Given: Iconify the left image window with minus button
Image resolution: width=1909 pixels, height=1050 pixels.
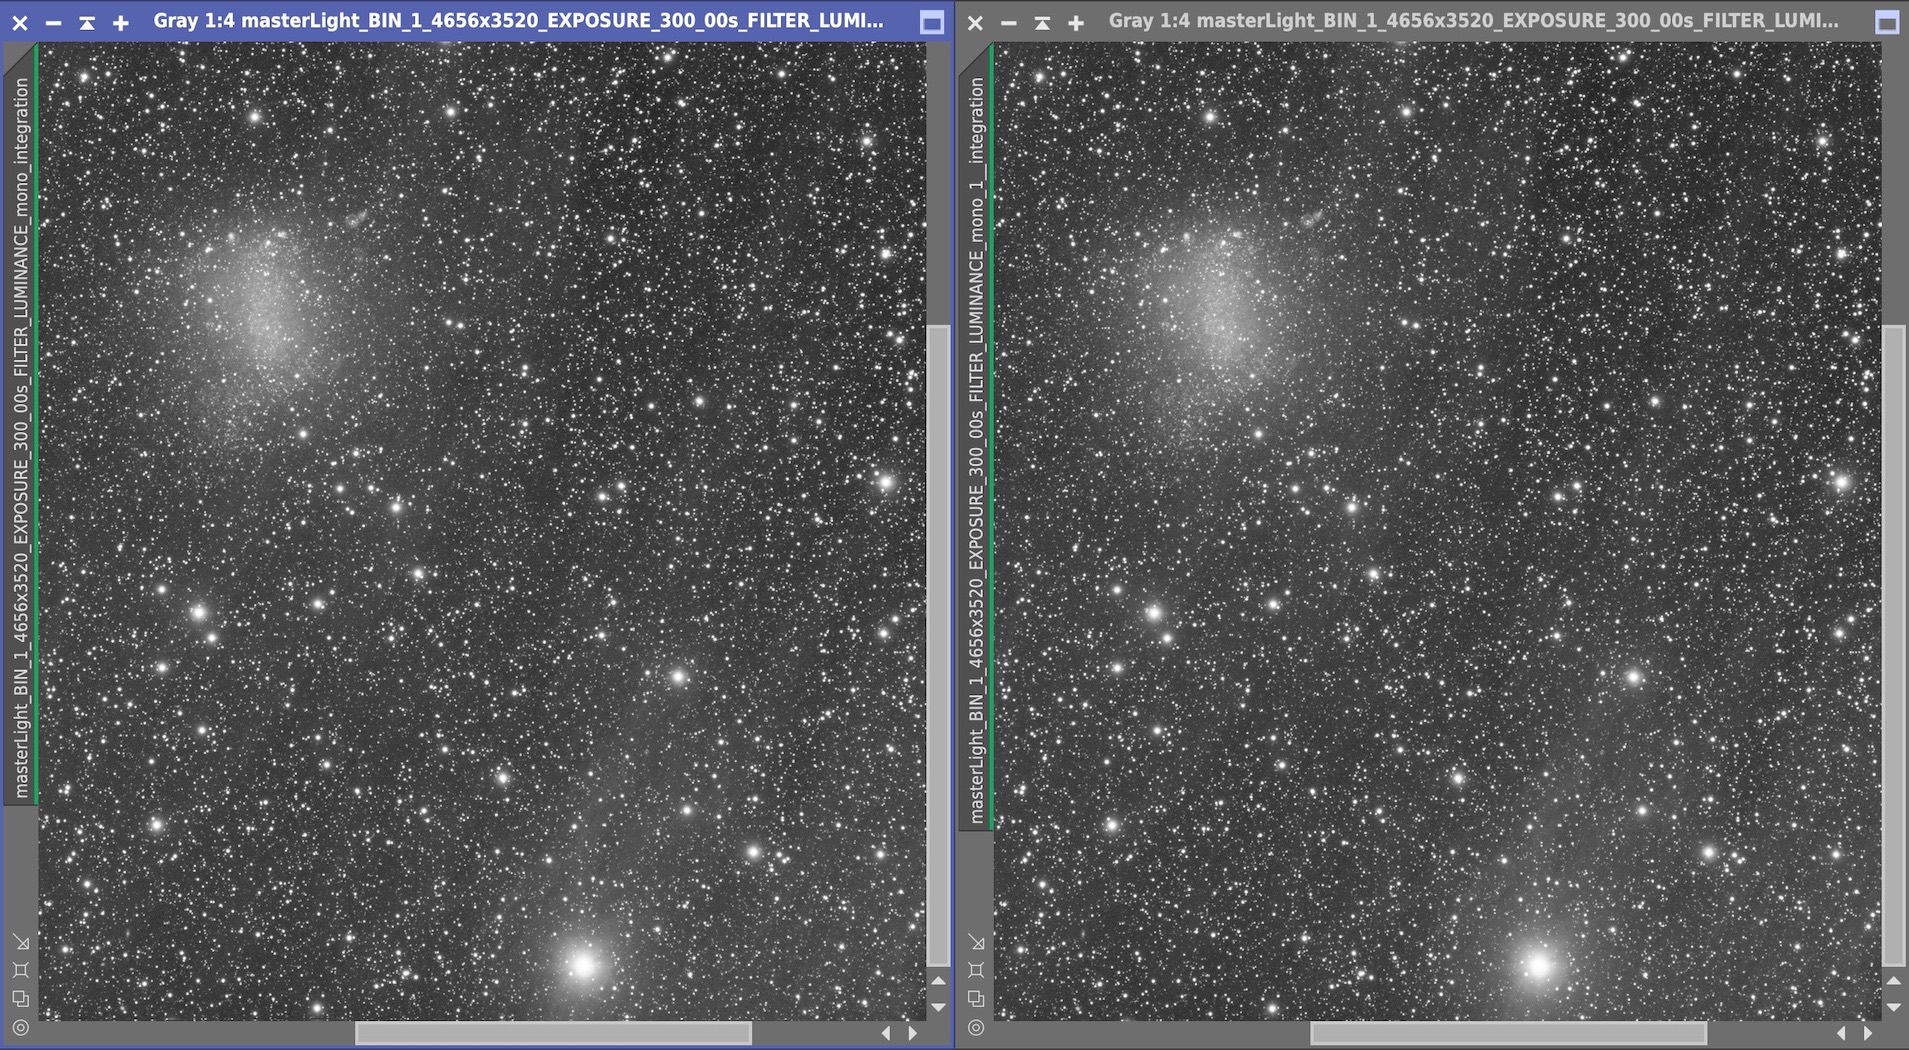Looking at the screenshot, I should click(x=53, y=22).
